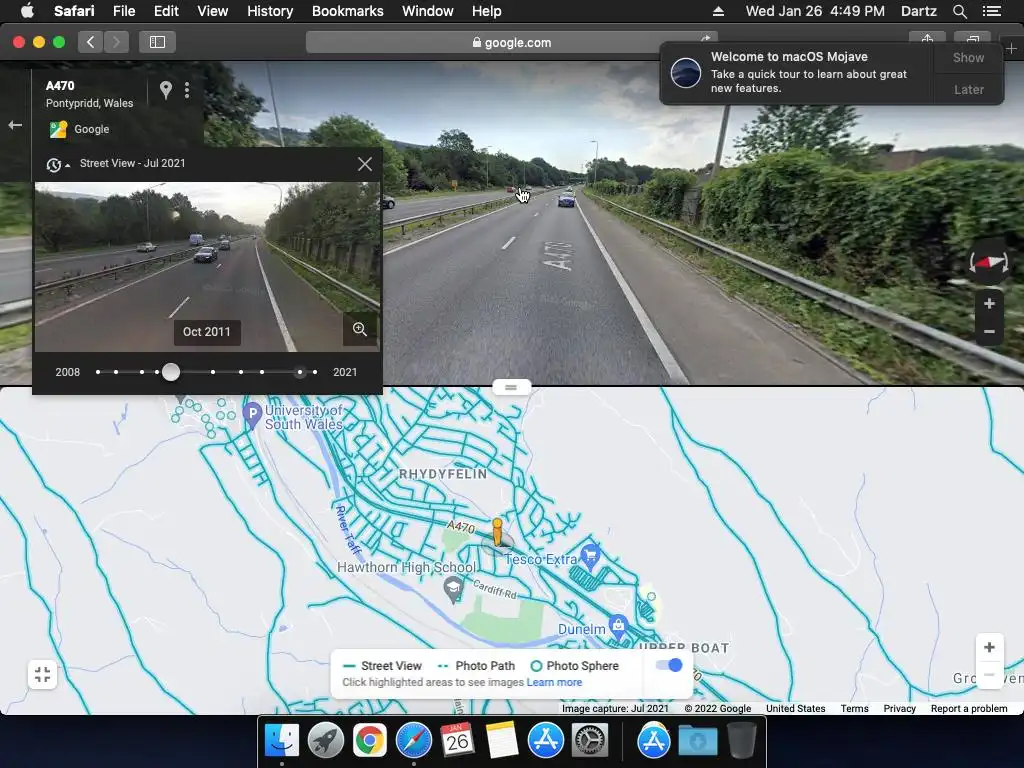Open Google Chrome from the Dock
Viewport: 1024px width, 768px height.
(370, 741)
